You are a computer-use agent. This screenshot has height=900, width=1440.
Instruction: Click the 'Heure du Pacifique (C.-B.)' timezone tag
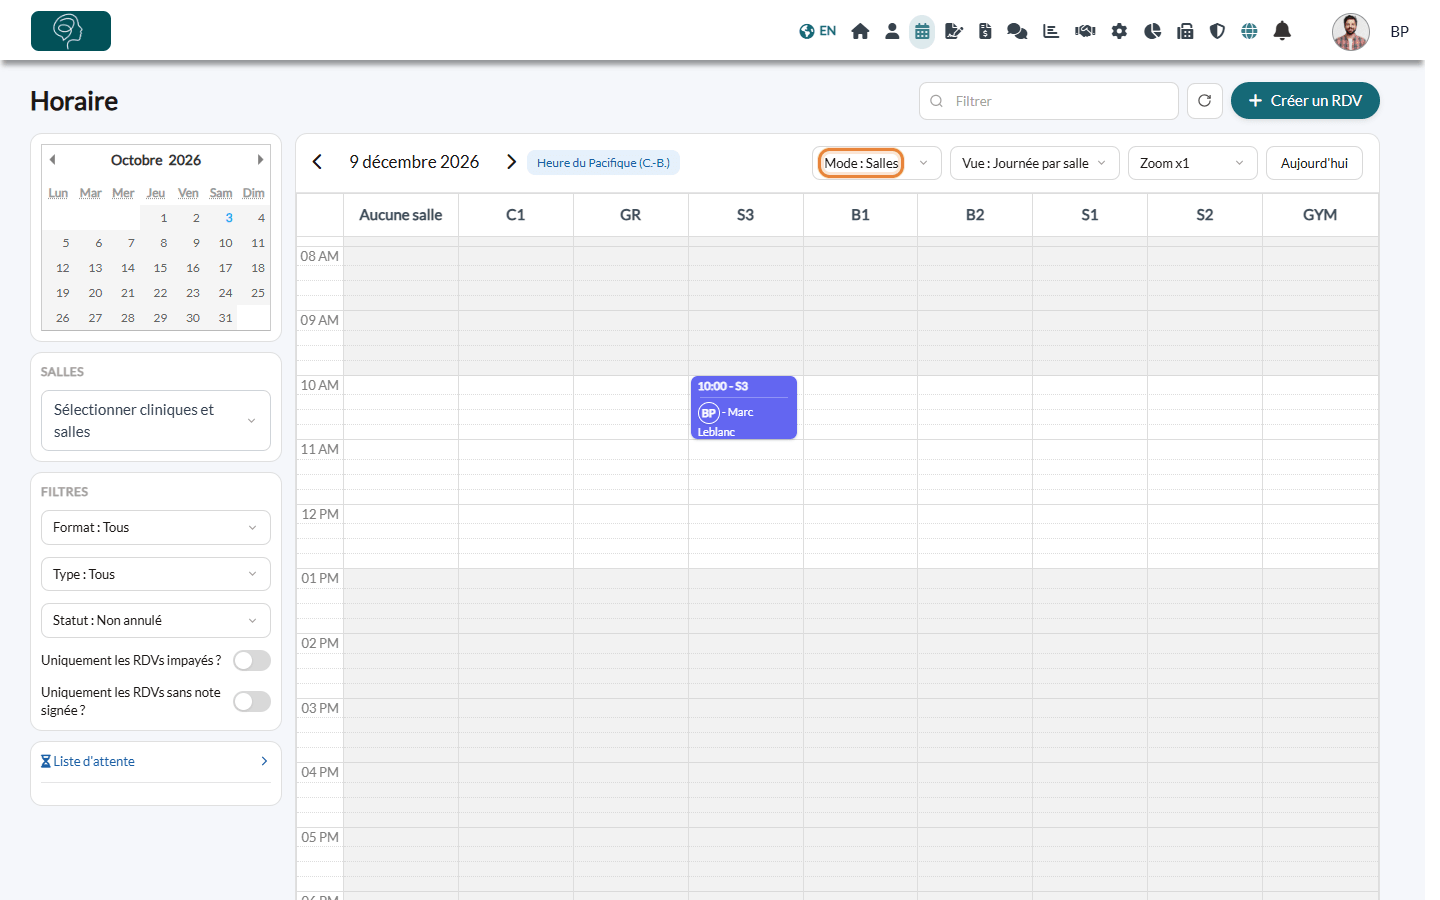[603, 163]
